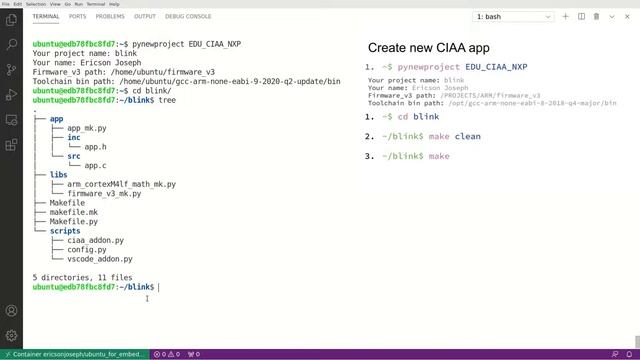Click the 'scripts' directory name
Image resolution: width=640 pixels, height=360 pixels.
coord(65,231)
